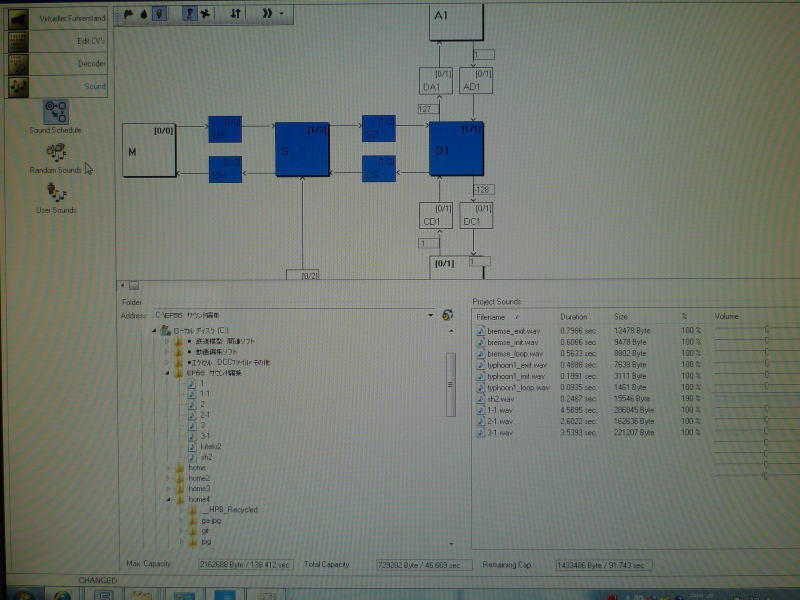Viewport: 800px width, 600px height.
Task: Open the Random Sounds view icon
Action: [56, 153]
